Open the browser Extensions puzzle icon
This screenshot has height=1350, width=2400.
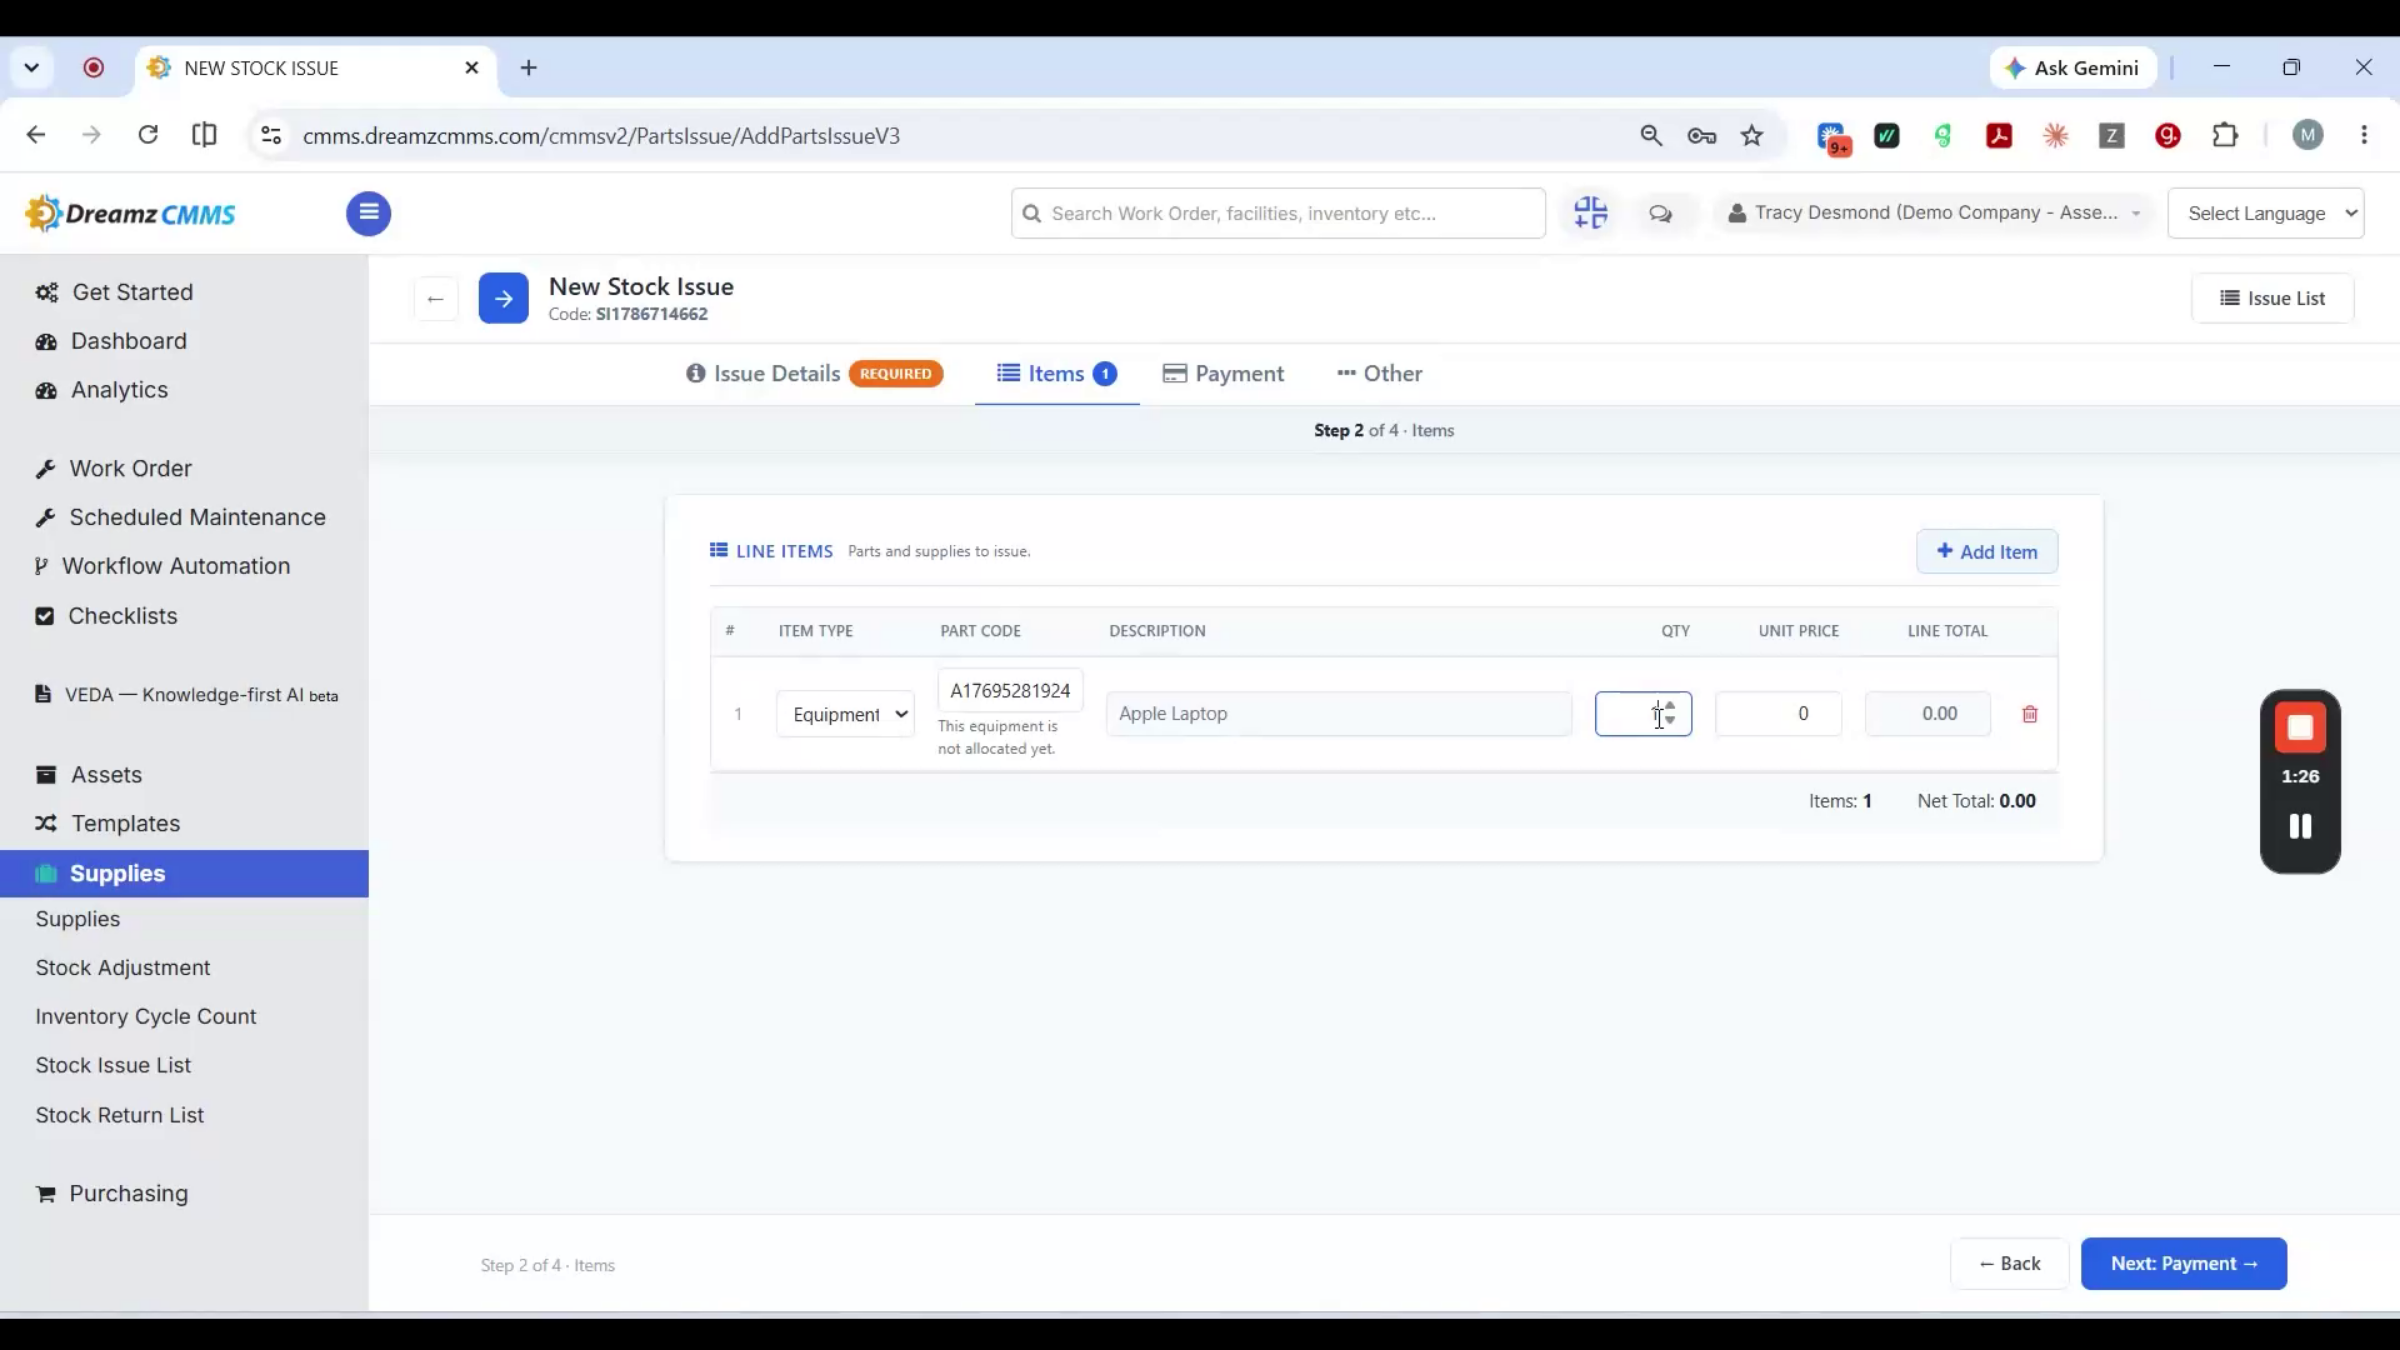tap(2225, 135)
